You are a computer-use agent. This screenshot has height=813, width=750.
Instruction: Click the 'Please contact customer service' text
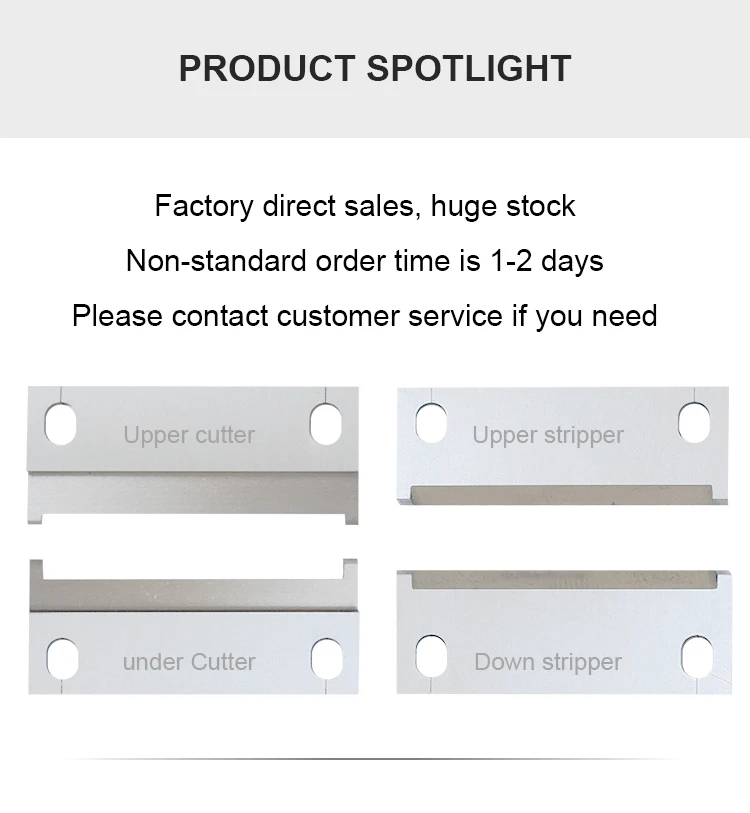[287, 316]
